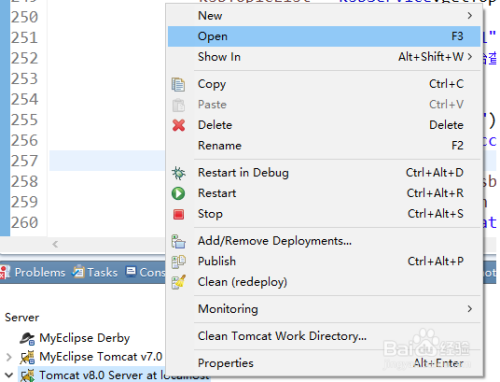Select Tomcat v8.0 Server at localhost

point(124,375)
